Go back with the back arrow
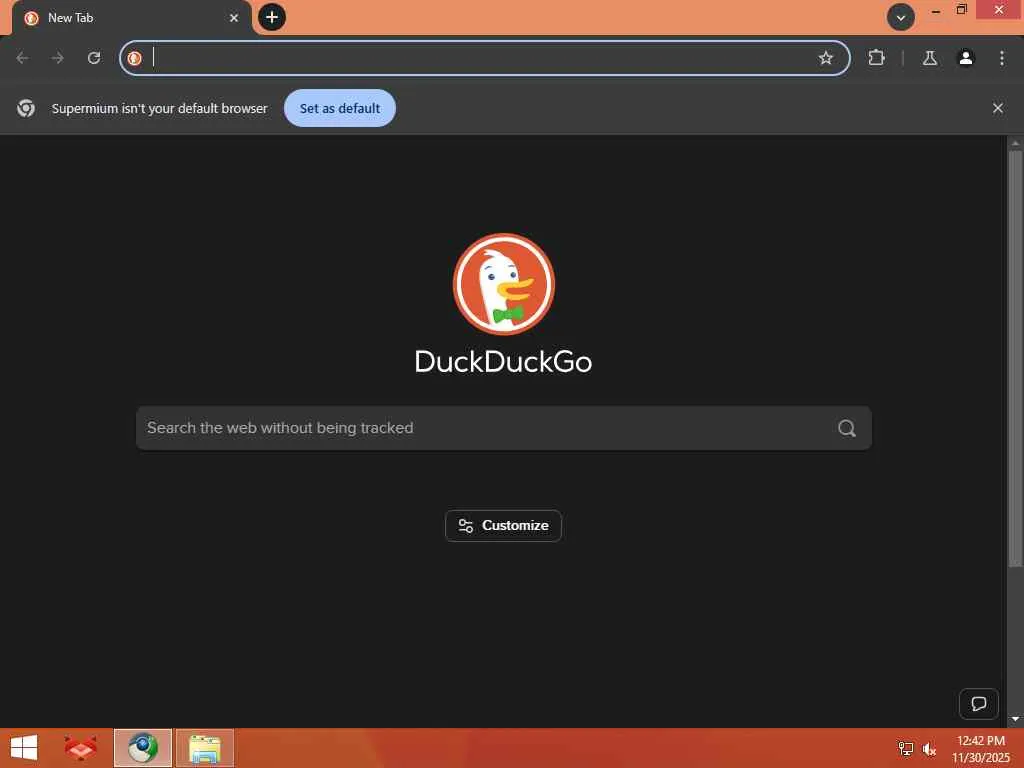This screenshot has width=1024, height=768. 23,58
